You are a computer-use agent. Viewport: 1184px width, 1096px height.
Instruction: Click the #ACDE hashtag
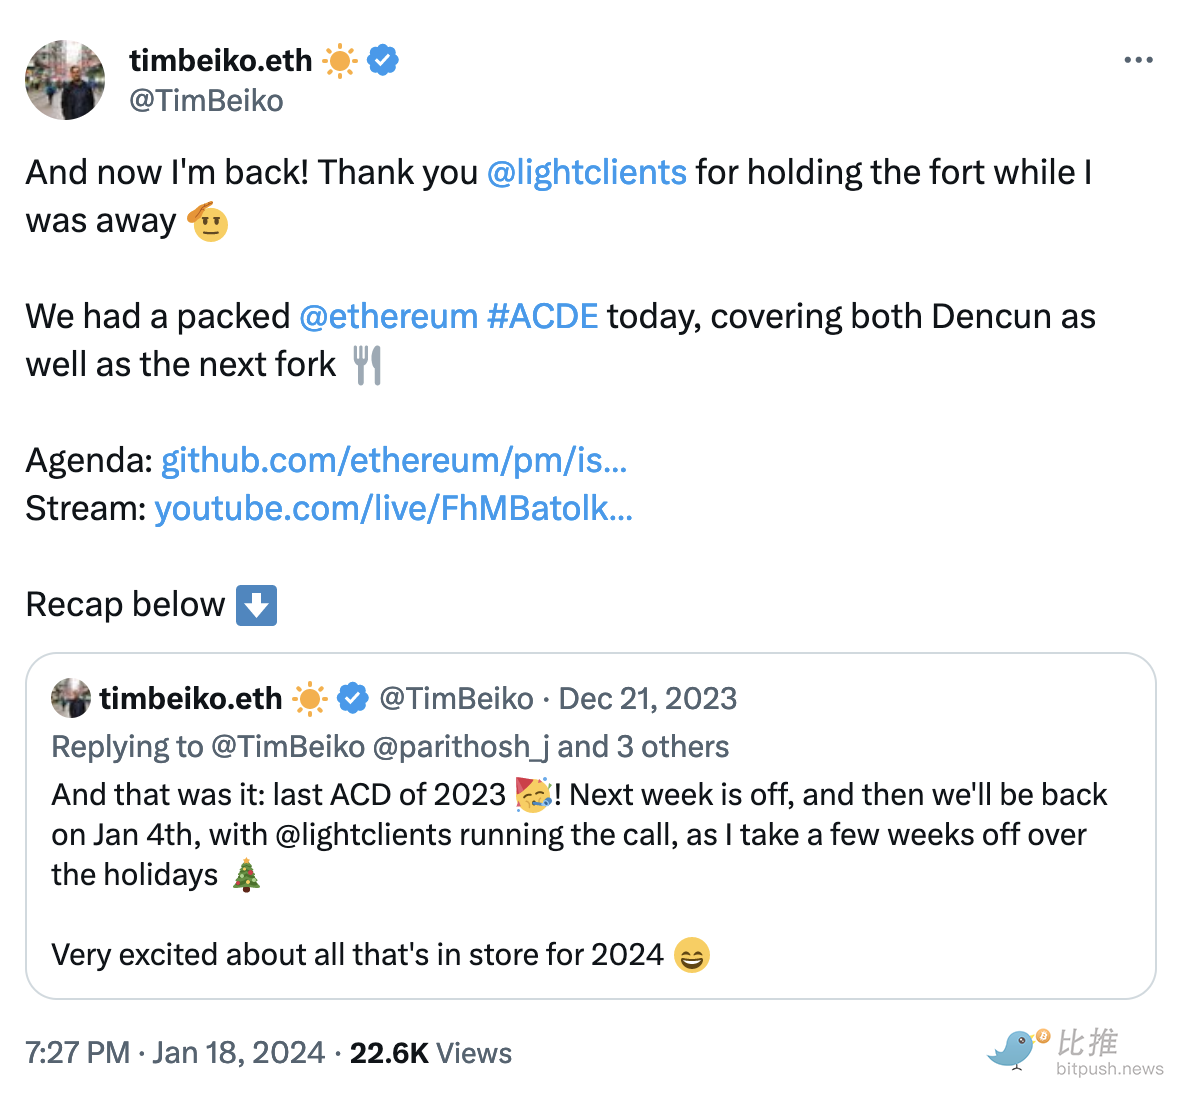(542, 317)
